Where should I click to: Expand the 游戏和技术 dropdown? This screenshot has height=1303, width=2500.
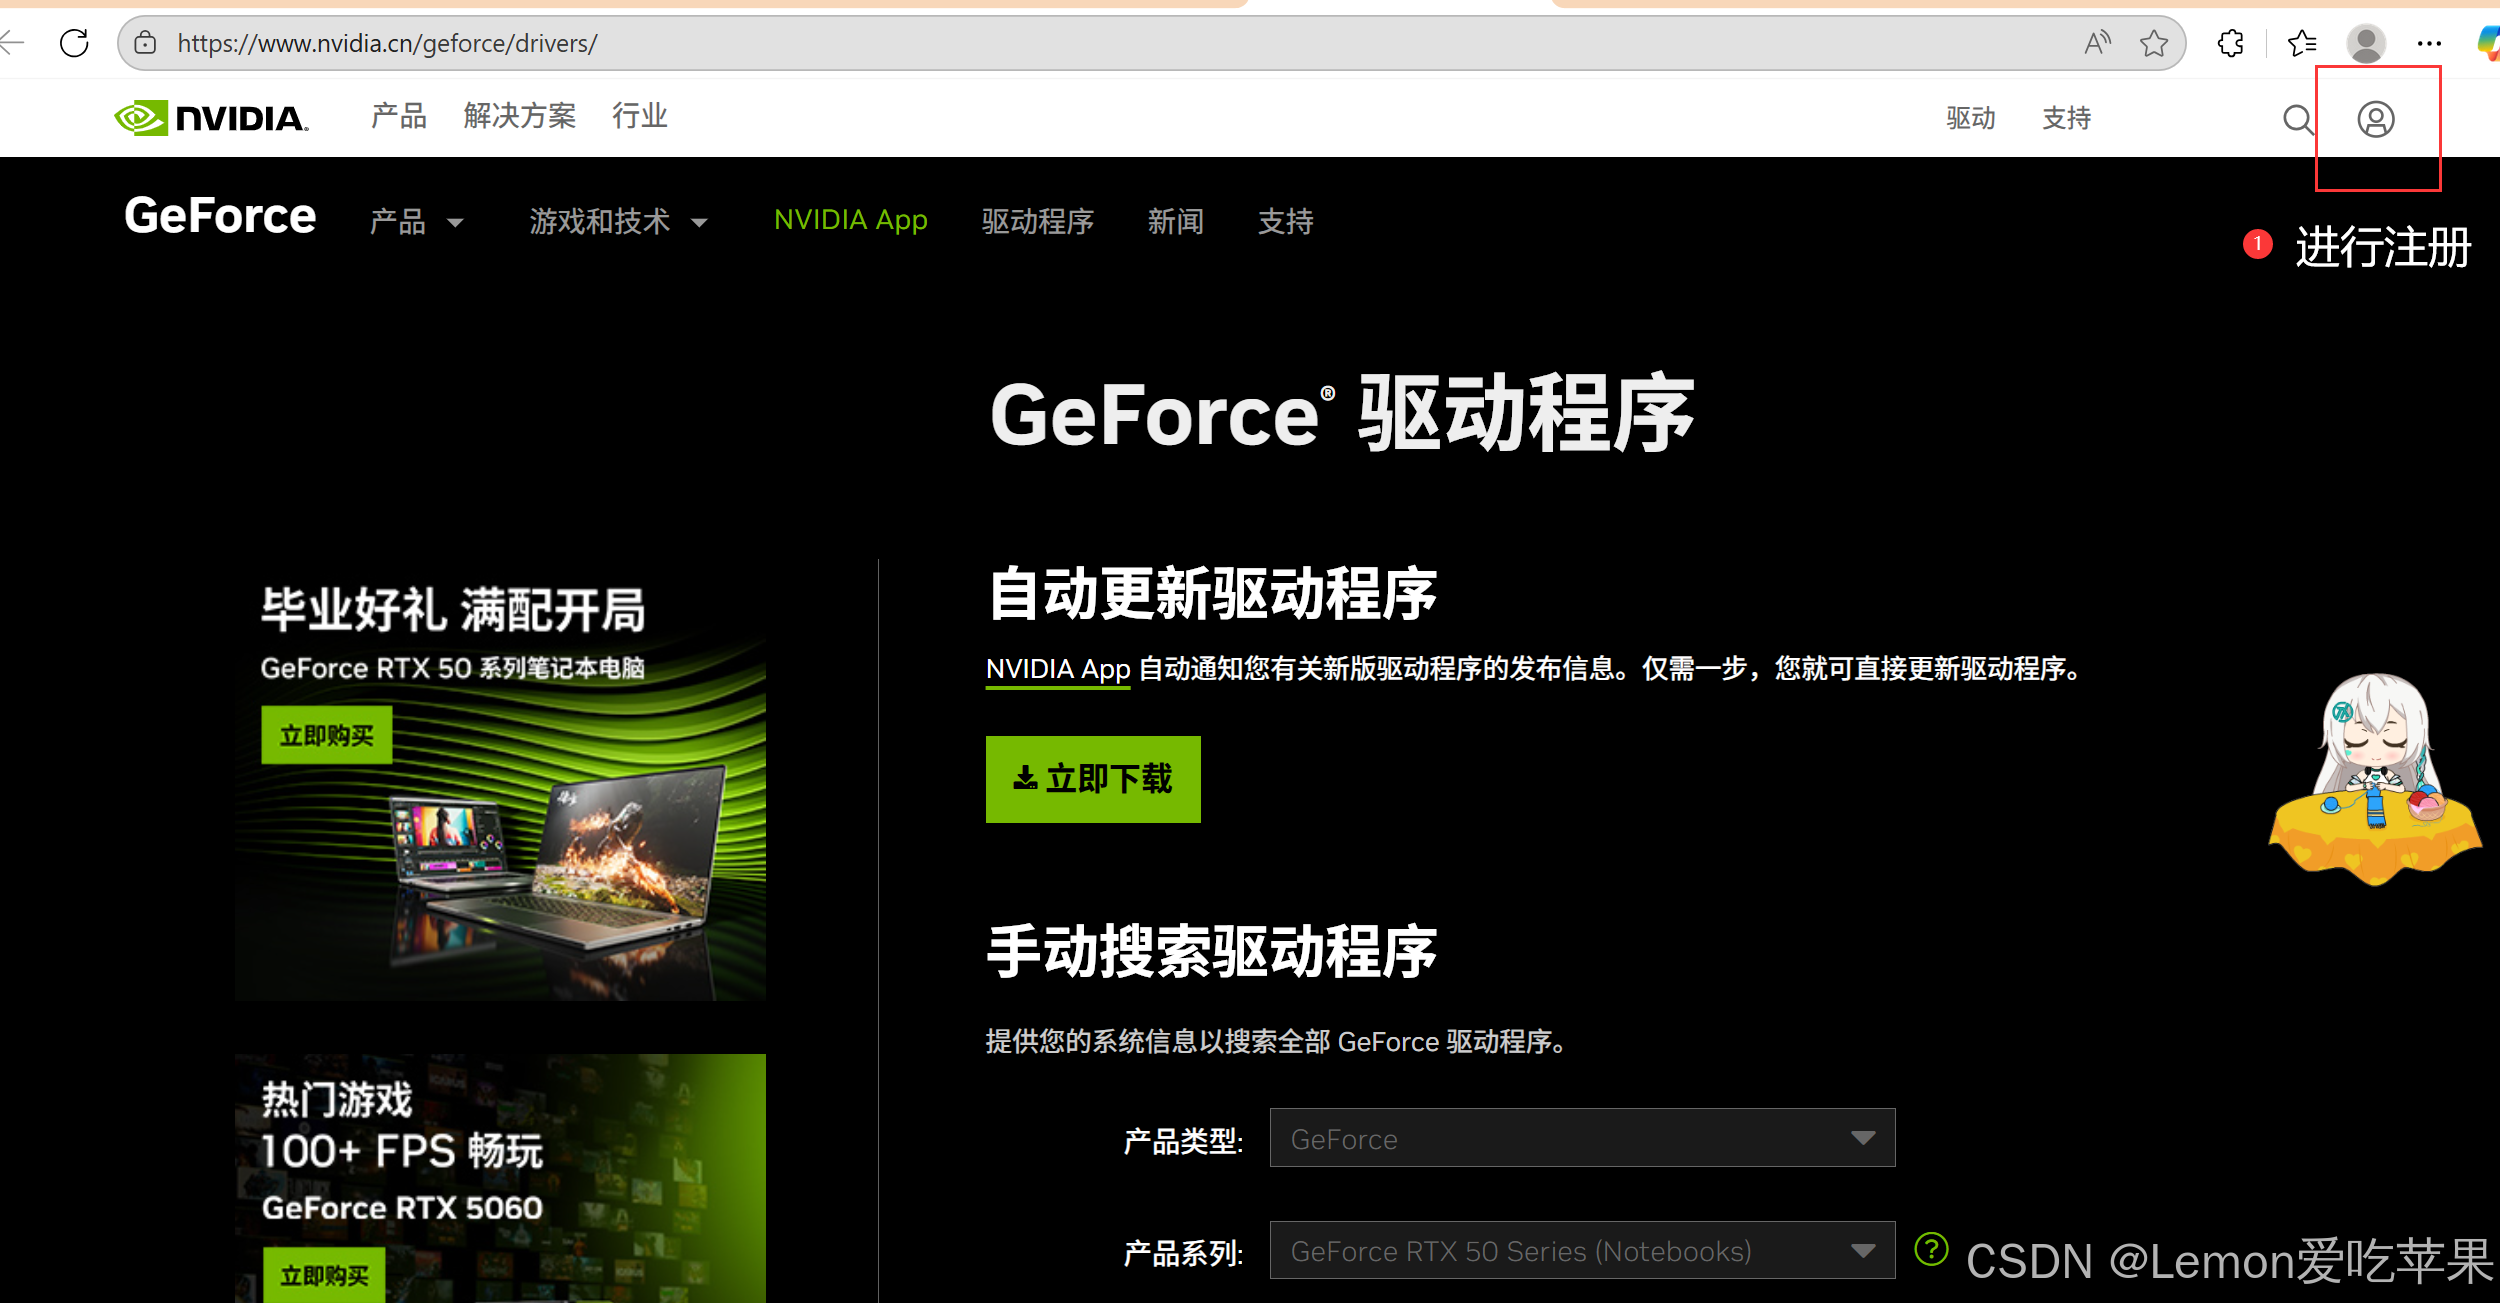click(x=619, y=222)
